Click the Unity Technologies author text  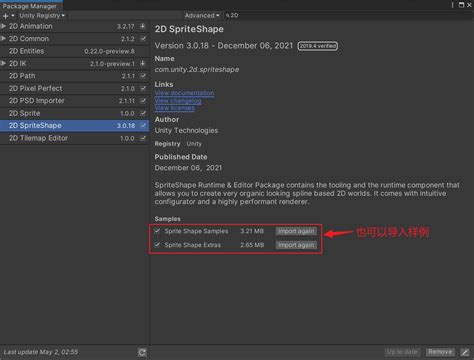[x=186, y=131]
